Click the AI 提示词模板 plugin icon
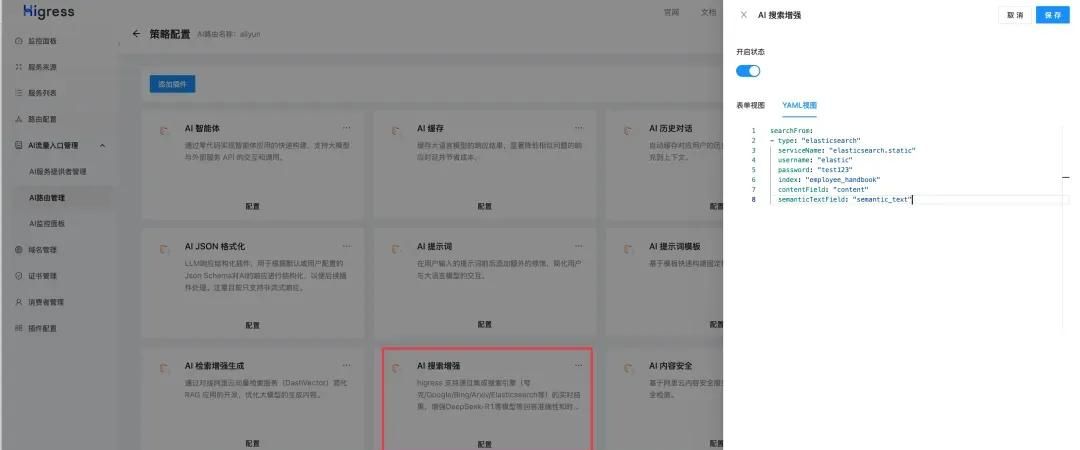The width and height of the screenshot is (1080, 450). [628, 249]
